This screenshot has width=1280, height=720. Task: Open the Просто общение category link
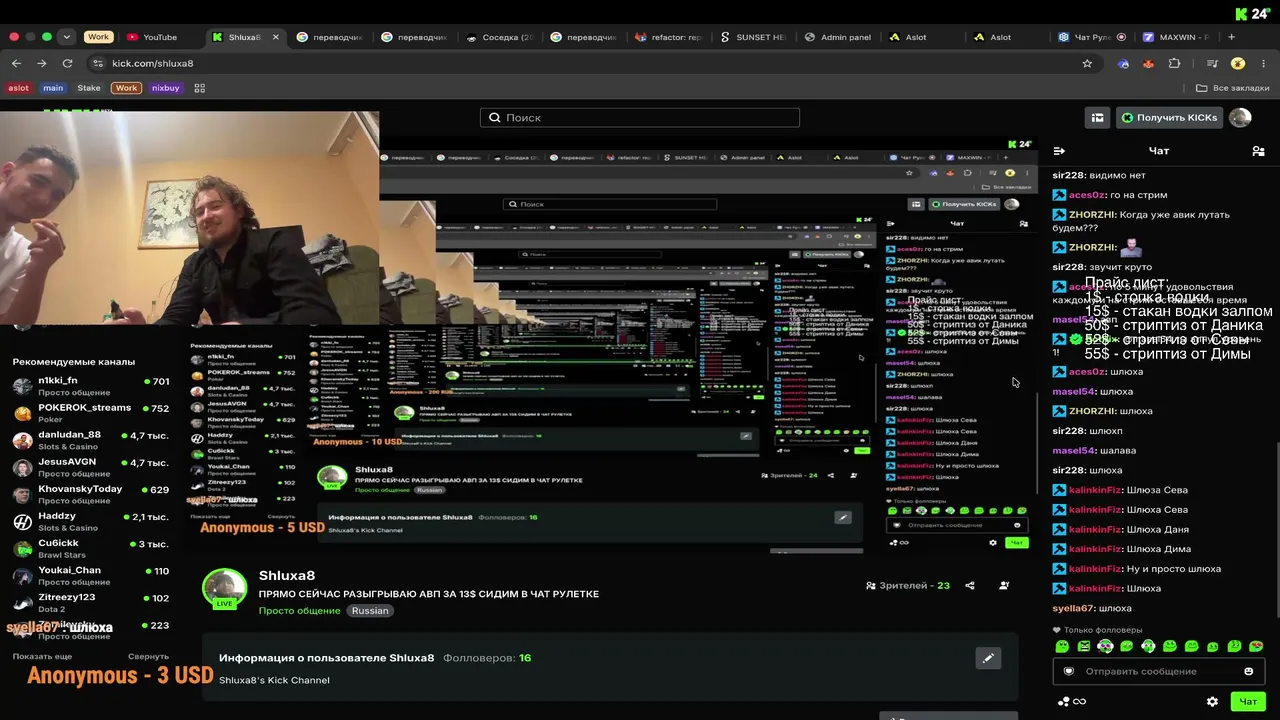pyautogui.click(x=299, y=610)
